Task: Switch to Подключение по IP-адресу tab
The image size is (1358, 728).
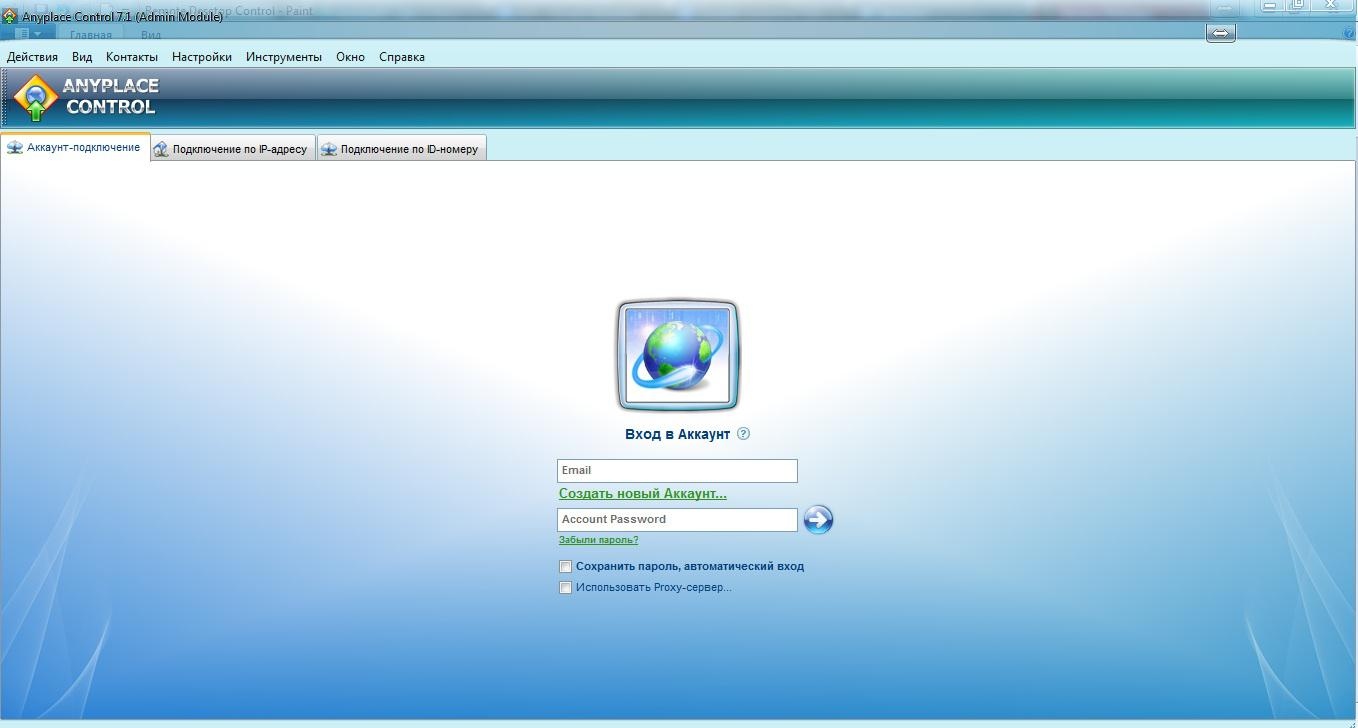Action: (233, 149)
